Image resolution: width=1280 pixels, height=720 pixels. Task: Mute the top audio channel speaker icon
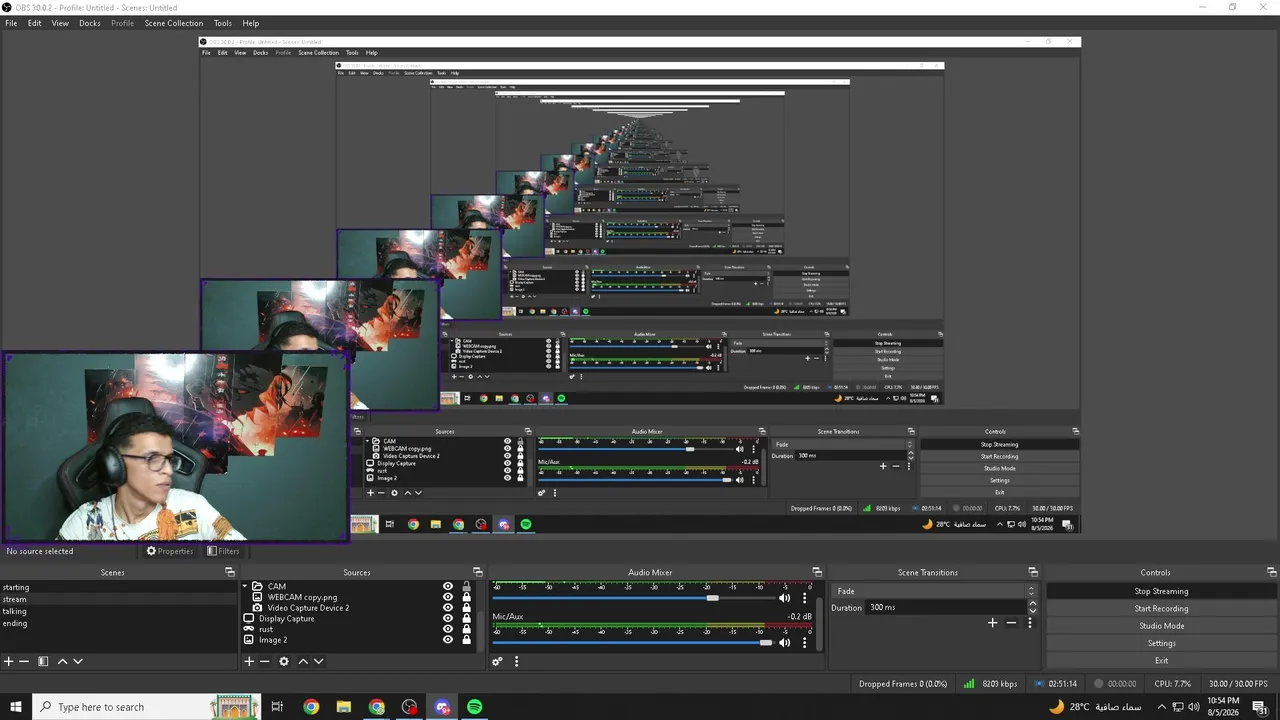tap(785, 598)
